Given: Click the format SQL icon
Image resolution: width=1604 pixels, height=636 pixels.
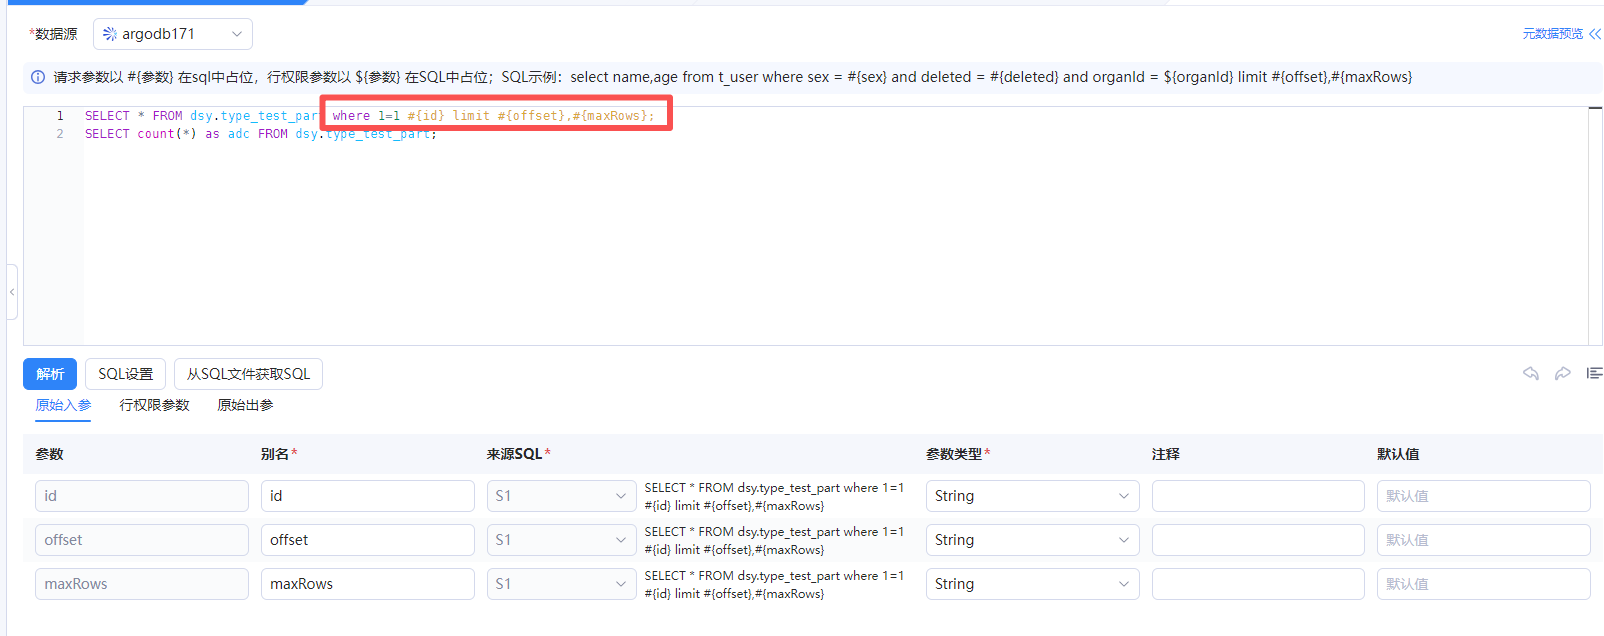Looking at the screenshot, I should tap(1594, 373).
